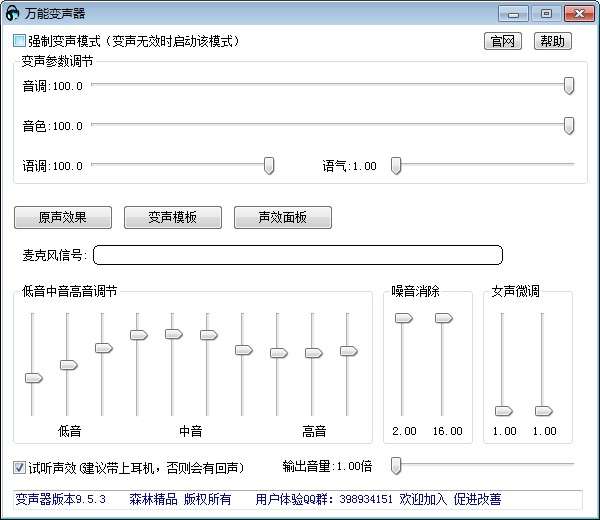Enable the 强制变声模式 checkbox
This screenshot has height=520, width=600.
(x=19, y=41)
